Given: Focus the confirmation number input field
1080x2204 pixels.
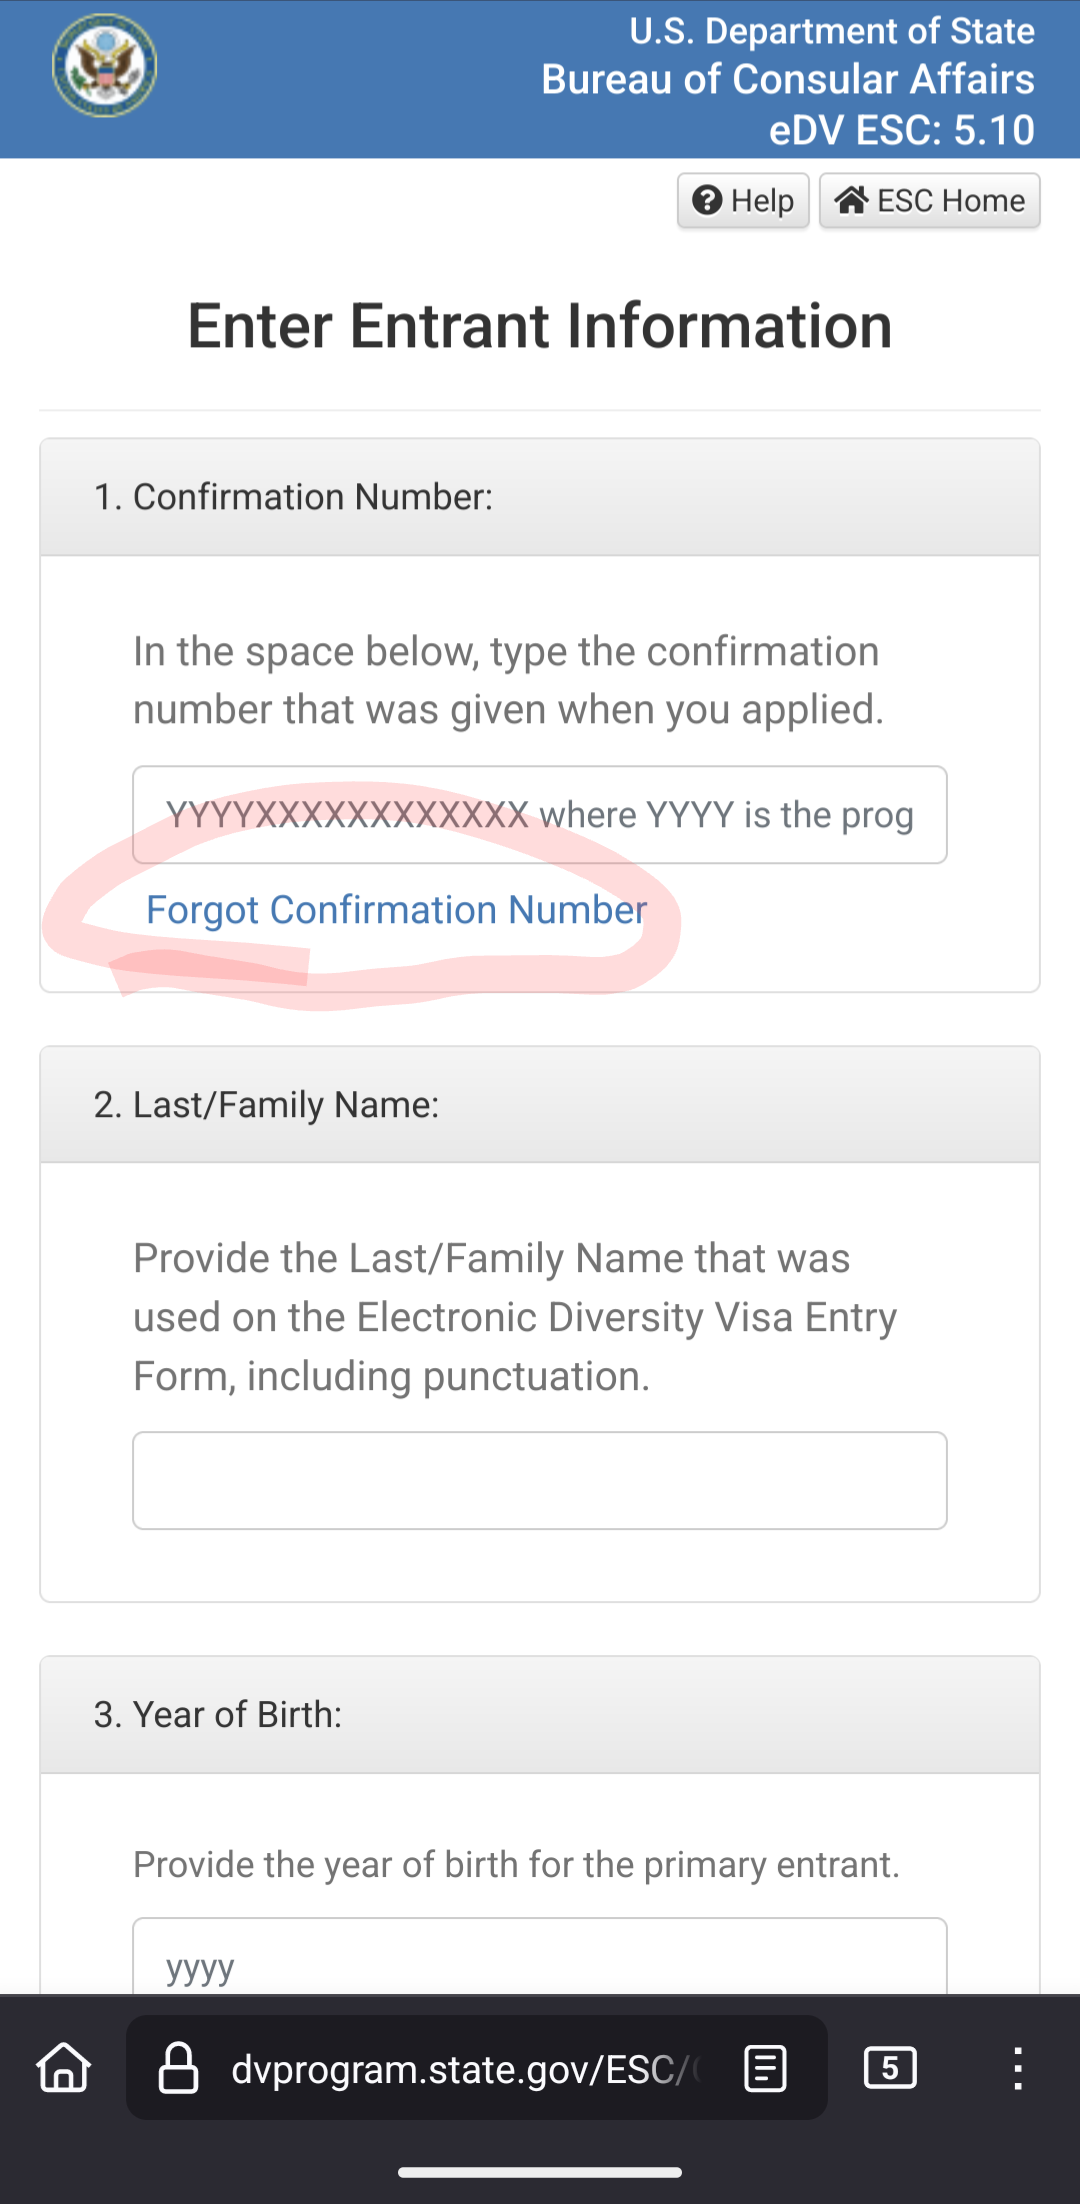Looking at the screenshot, I should click(x=540, y=815).
